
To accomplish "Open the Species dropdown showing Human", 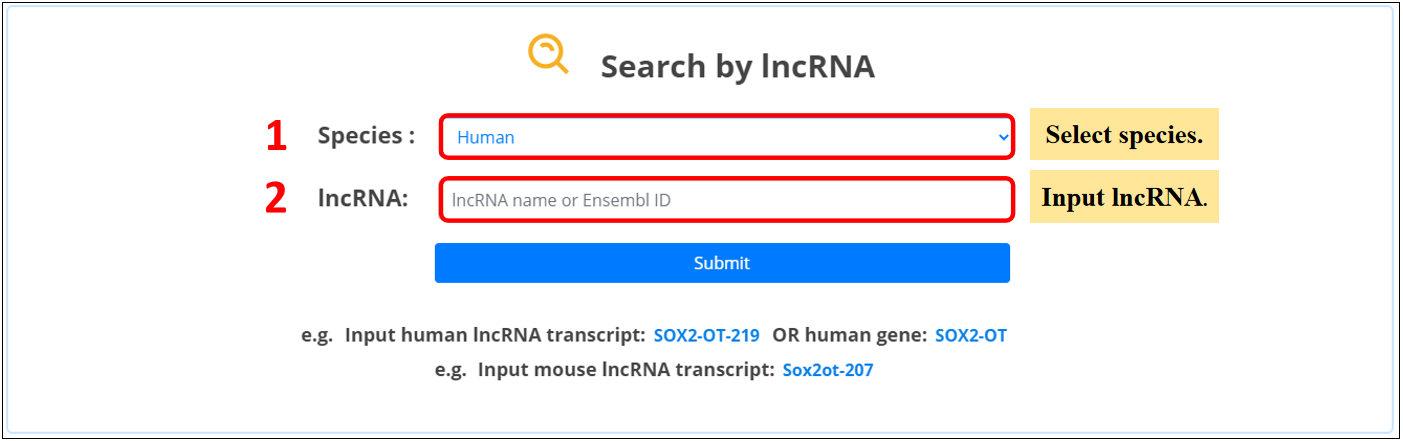I will point(727,137).
